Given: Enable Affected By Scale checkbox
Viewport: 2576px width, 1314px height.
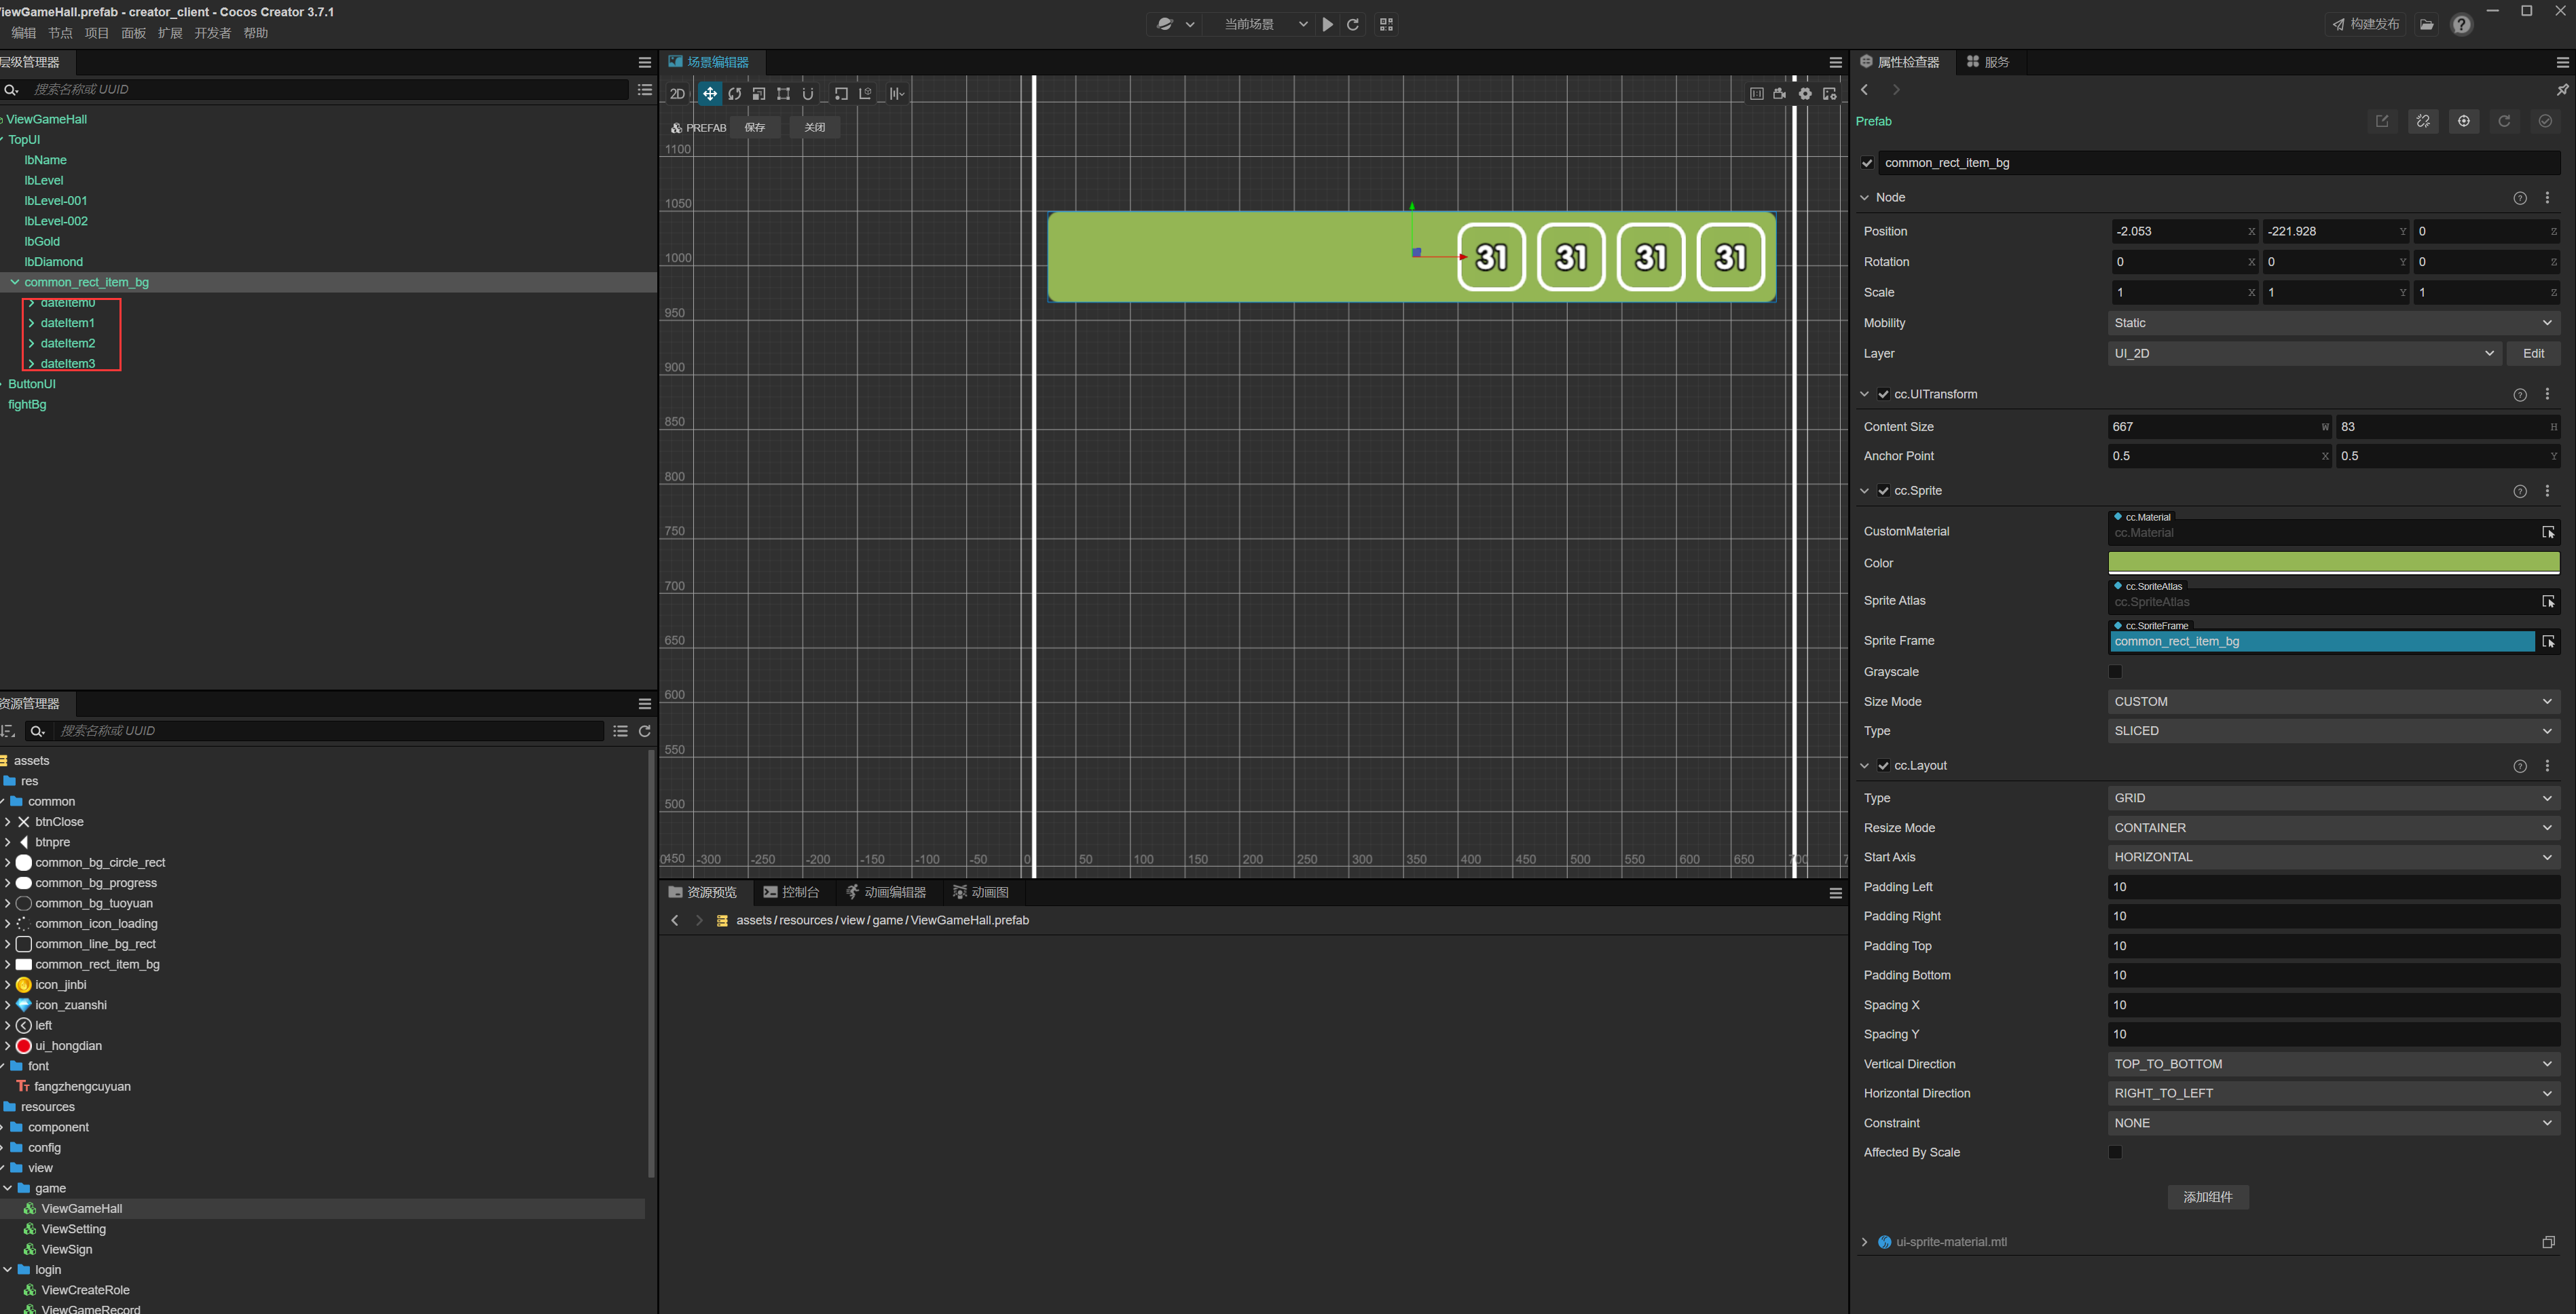Looking at the screenshot, I should tap(2115, 1152).
